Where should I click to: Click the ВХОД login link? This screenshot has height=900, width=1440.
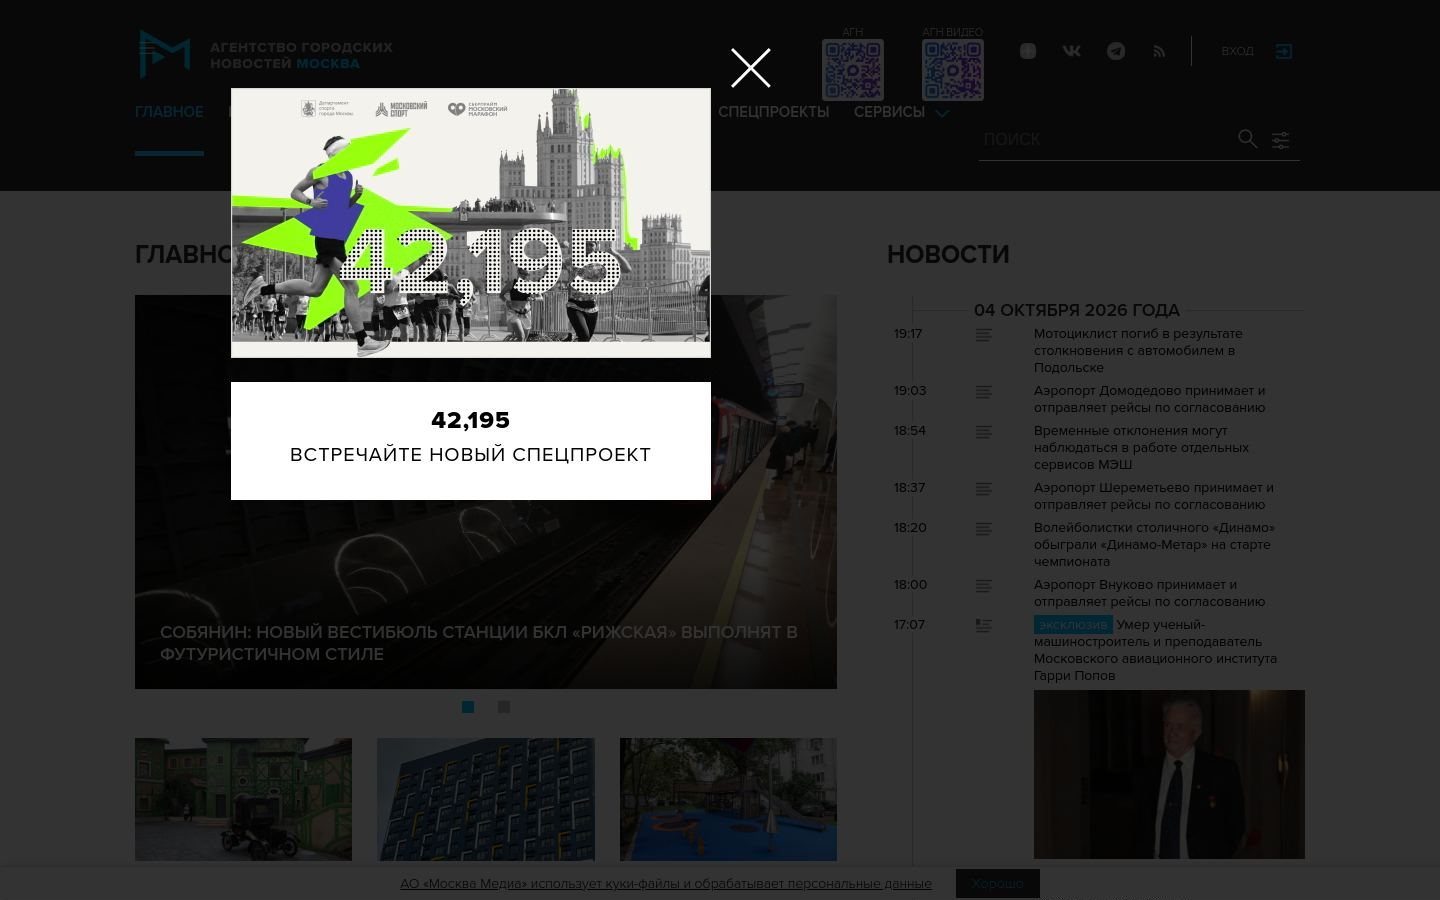click(x=1237, y=51)
